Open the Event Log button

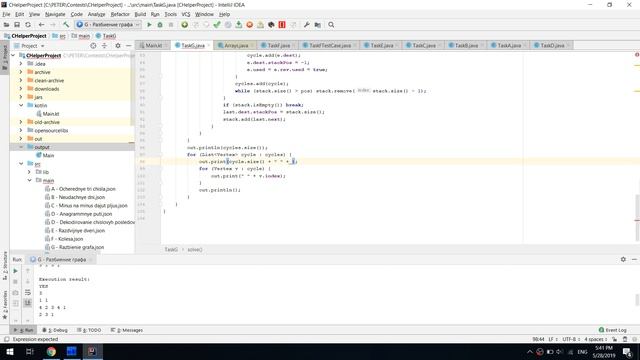(x=613, y=330)
